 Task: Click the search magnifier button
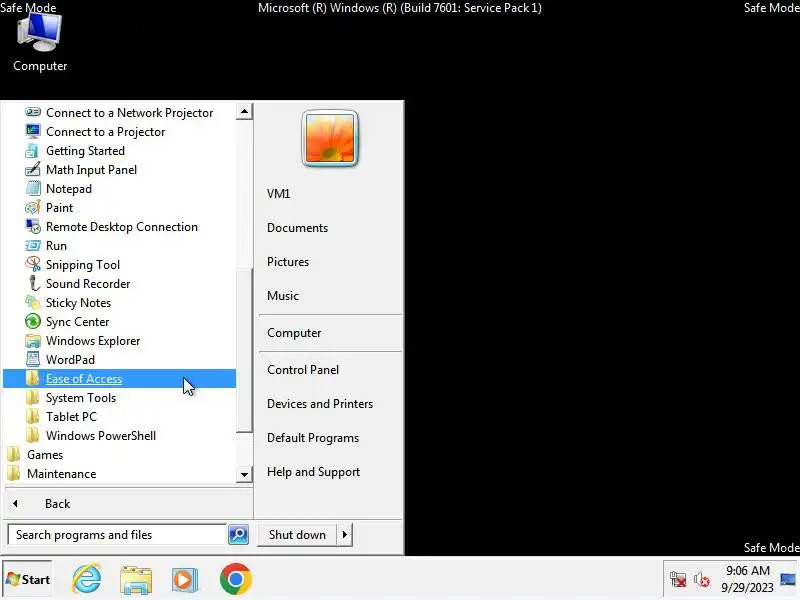pos(238,534)
